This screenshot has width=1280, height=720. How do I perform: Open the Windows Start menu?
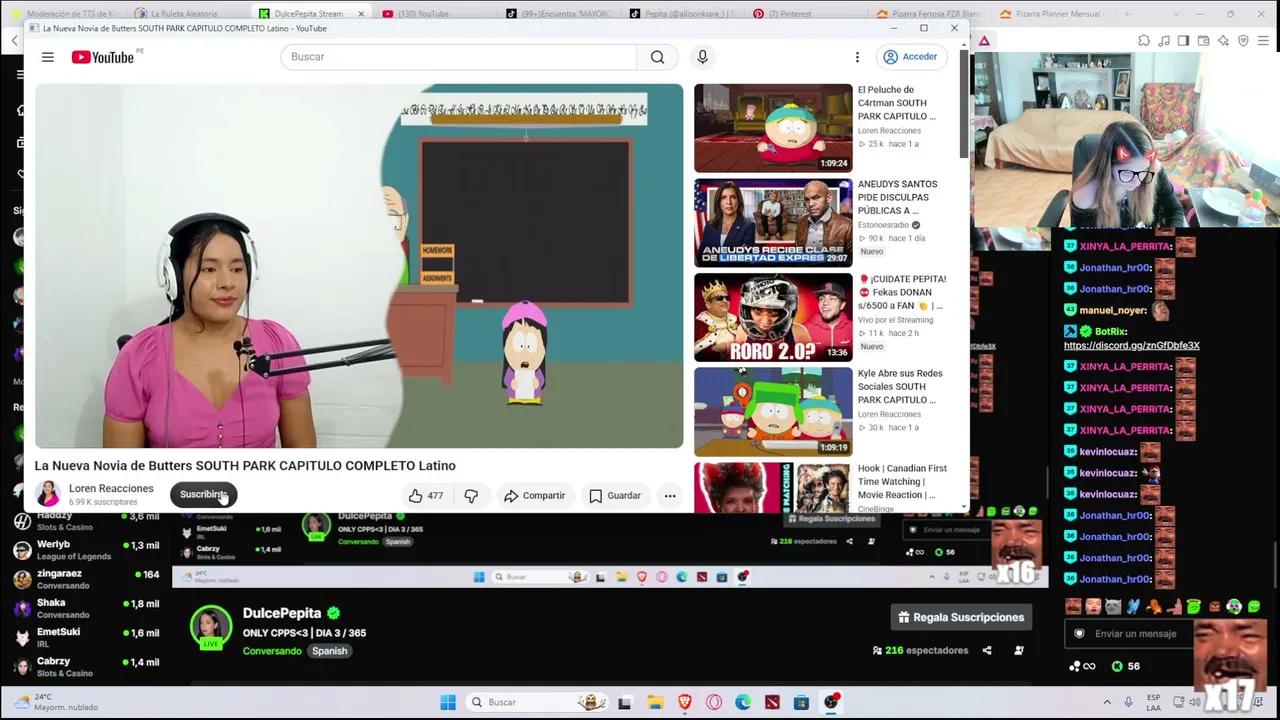pos(448,702)
